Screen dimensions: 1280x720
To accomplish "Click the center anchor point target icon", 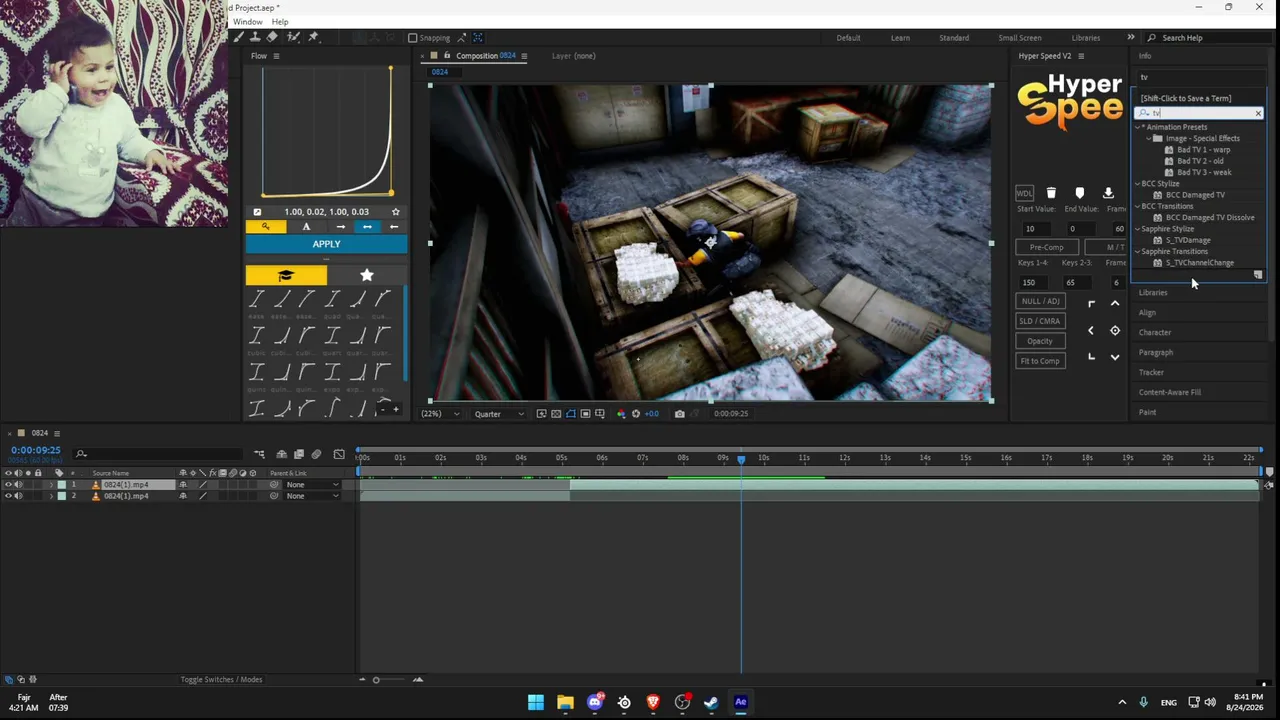I will click(1115, 331).
